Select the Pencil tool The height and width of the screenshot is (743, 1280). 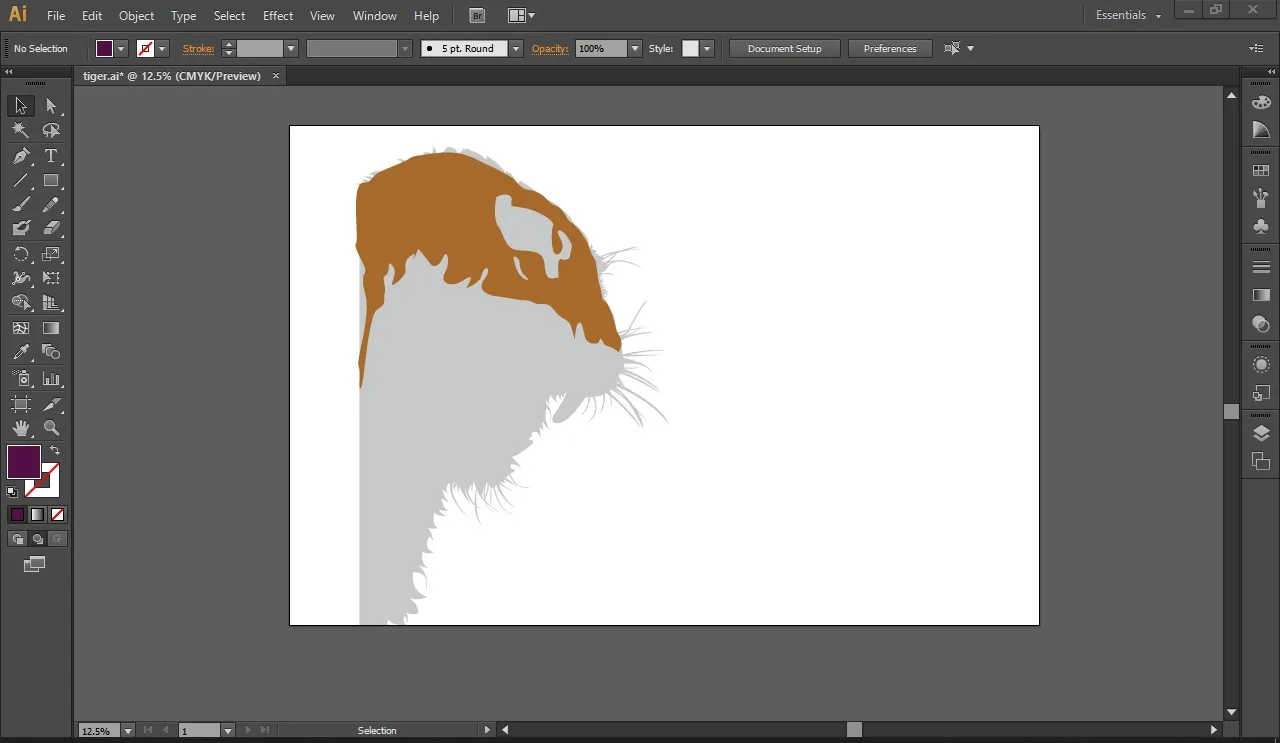51,204
